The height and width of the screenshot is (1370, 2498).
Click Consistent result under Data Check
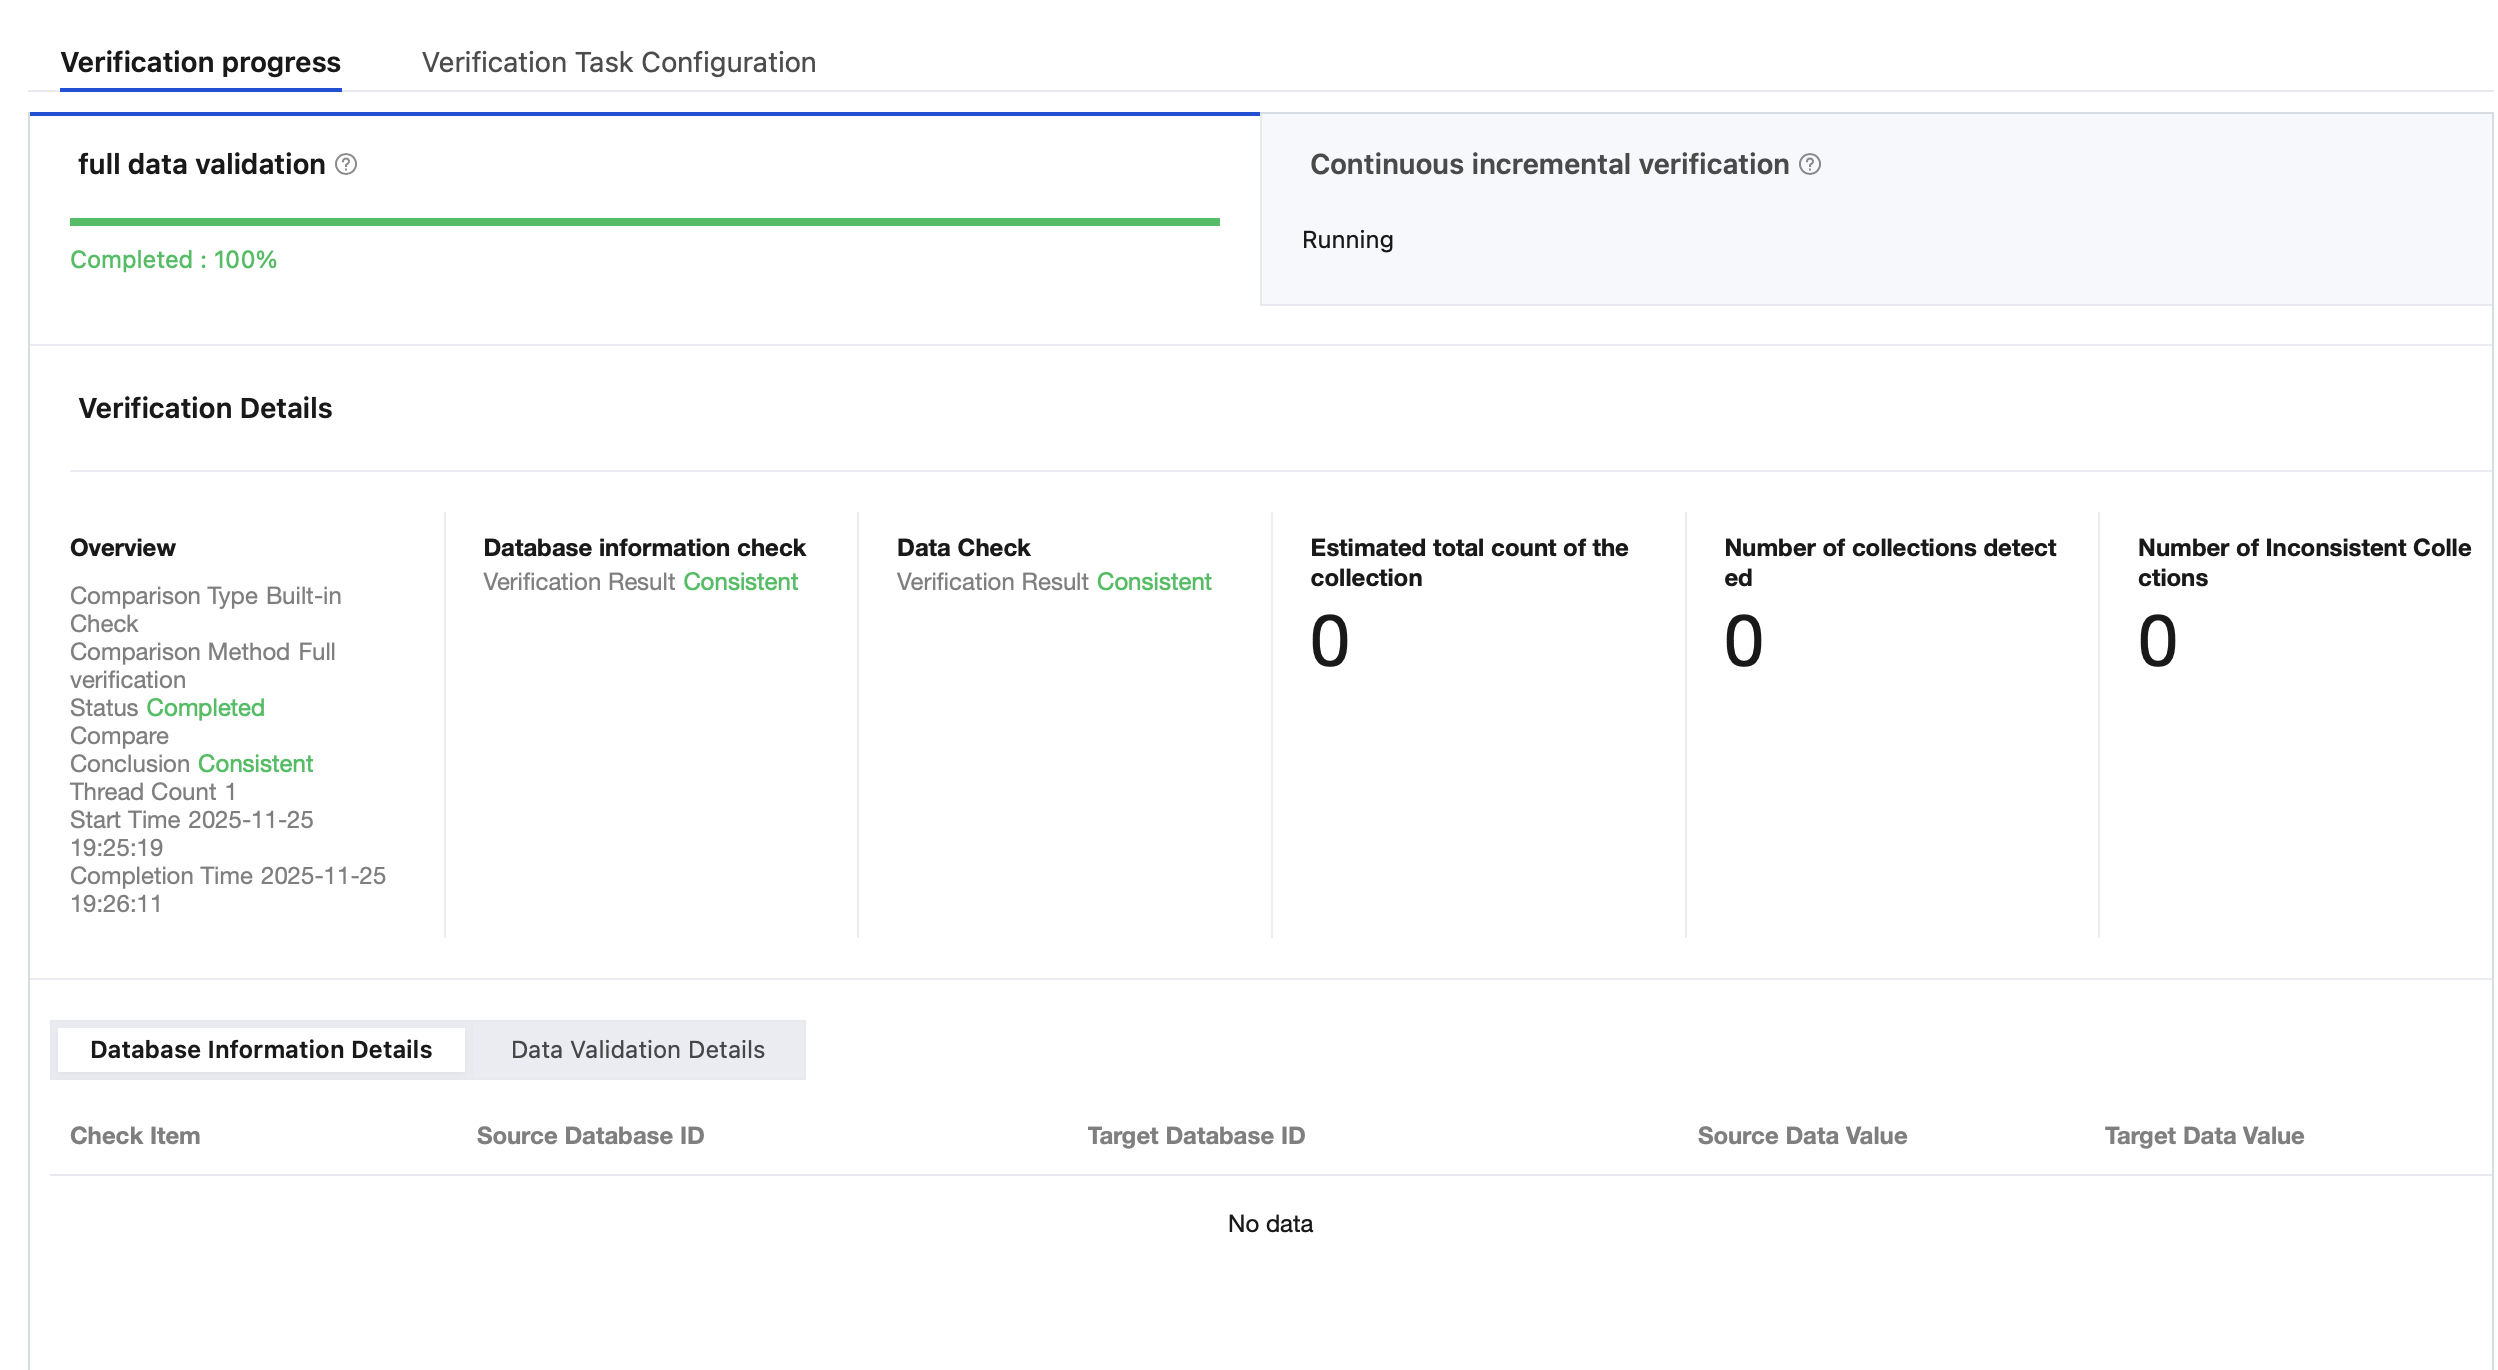(x=1153, y=581)
